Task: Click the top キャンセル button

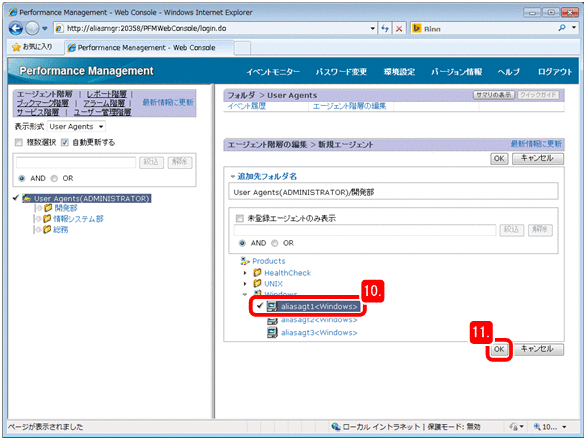Action: click(x=537, y=158)
